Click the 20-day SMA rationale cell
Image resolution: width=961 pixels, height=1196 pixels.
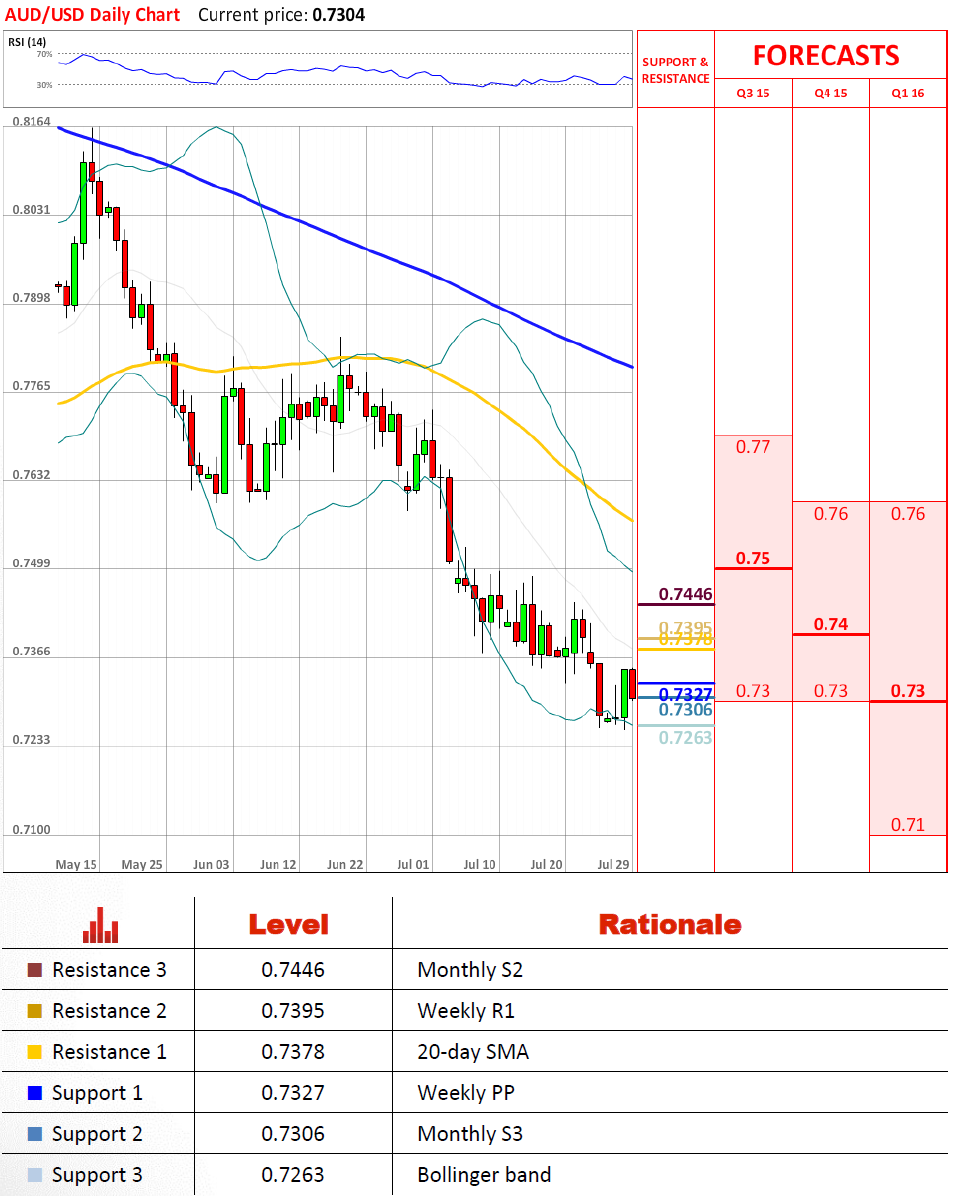coord(473,1053)
